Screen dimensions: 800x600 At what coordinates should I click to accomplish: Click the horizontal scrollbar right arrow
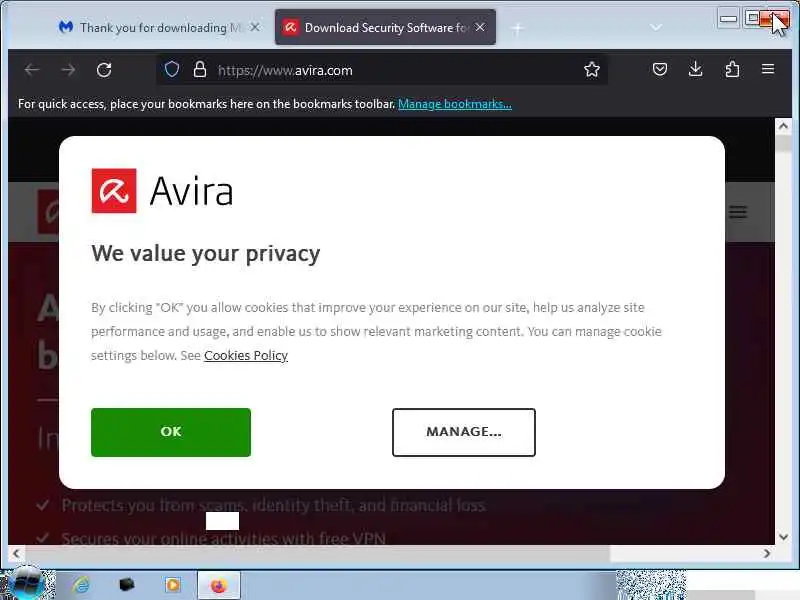pyautogui.click(x=766, y=553)
